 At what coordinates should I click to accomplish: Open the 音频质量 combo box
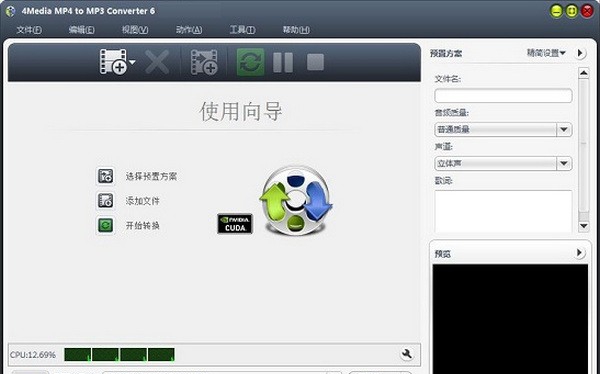click(x=503, y=129)
